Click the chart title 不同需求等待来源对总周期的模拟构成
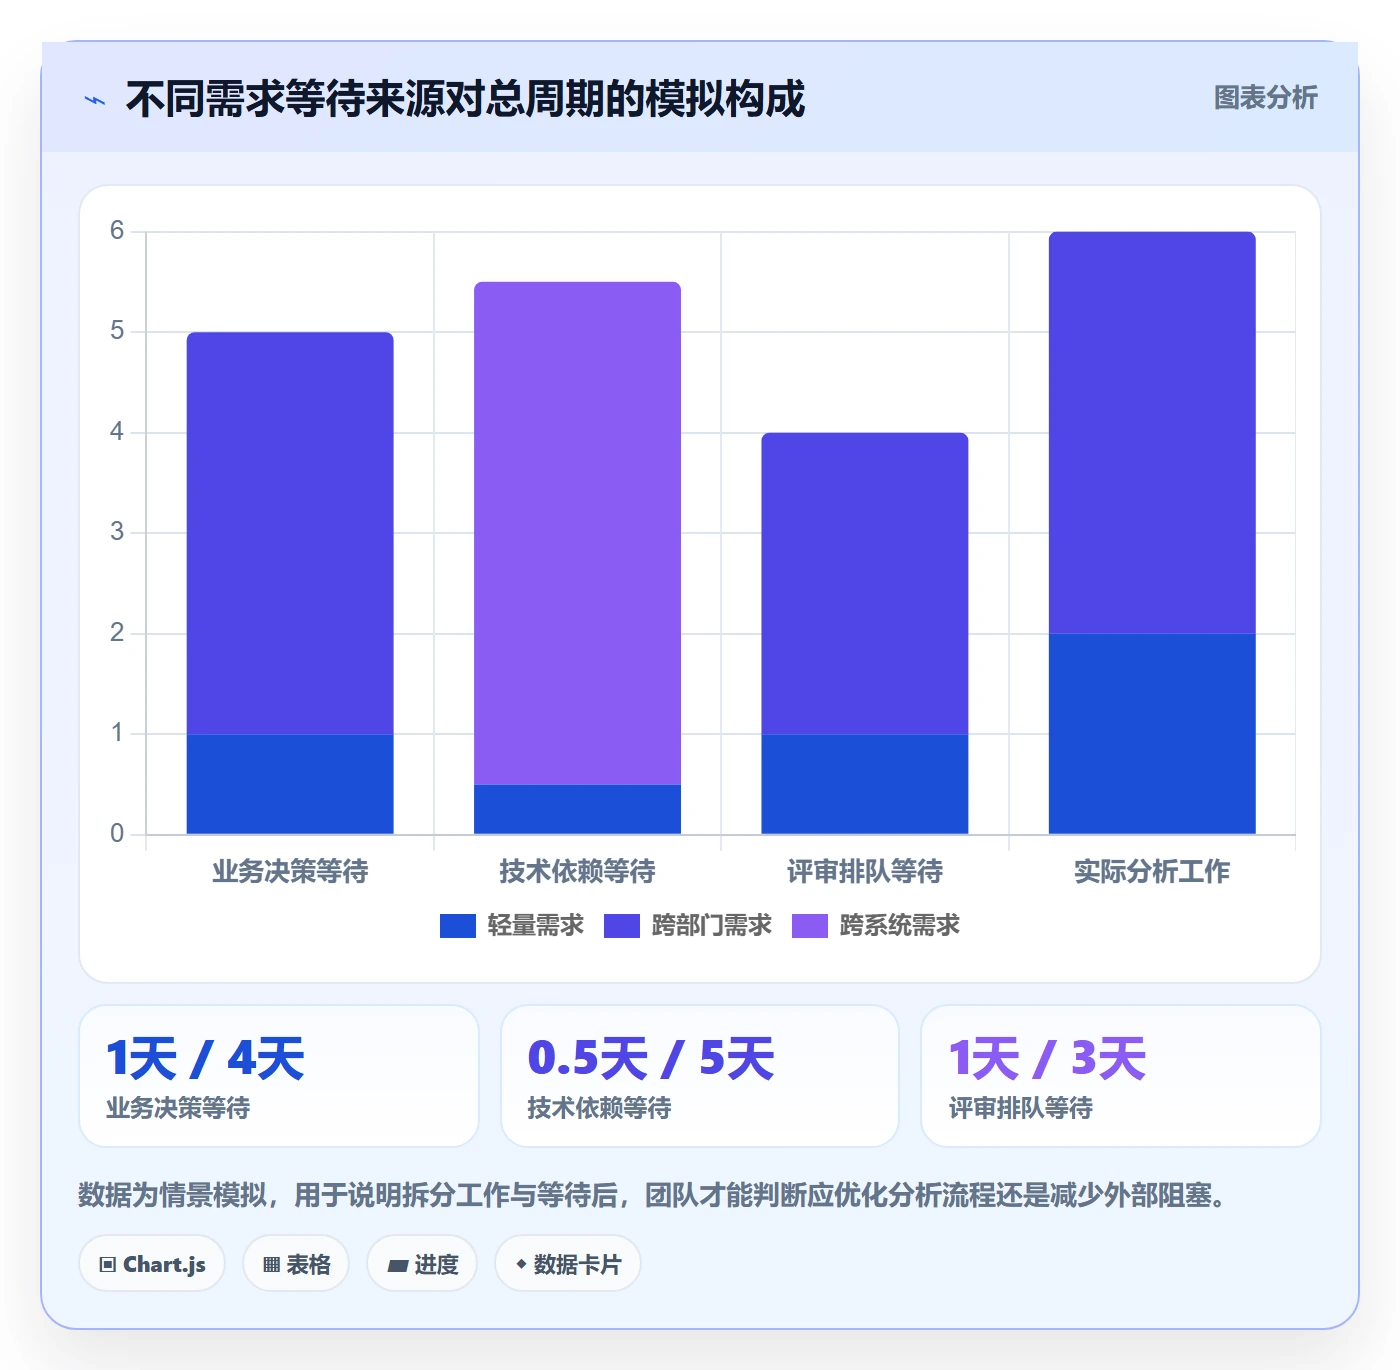 [x=465, y=99]
